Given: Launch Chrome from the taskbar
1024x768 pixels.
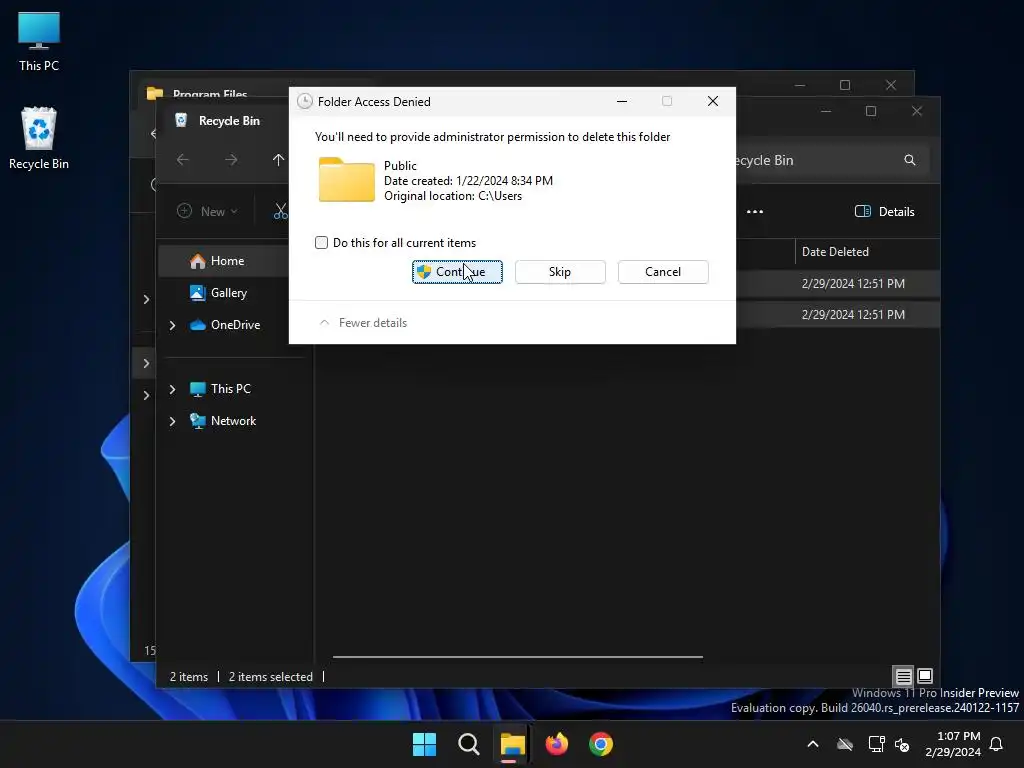Looking at the screenshot, I should [x=601, y=744].
